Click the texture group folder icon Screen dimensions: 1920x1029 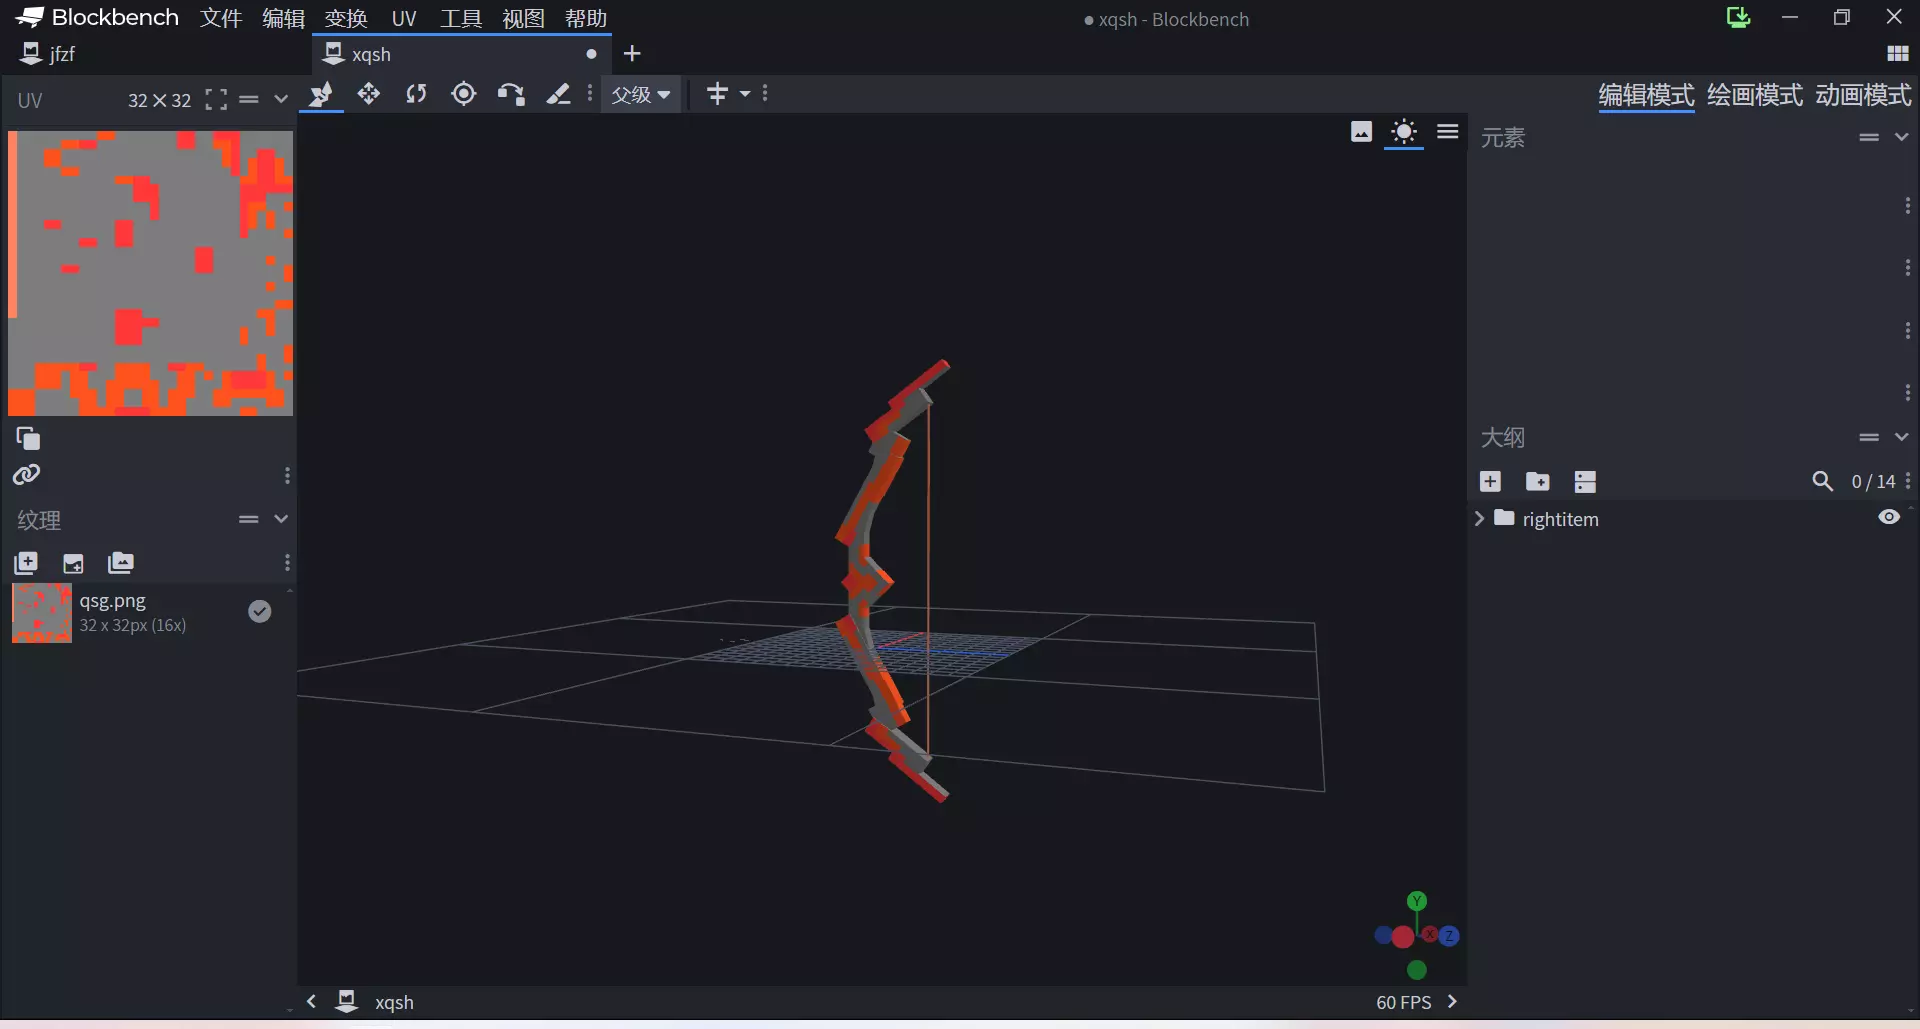(x=121, y=563)
